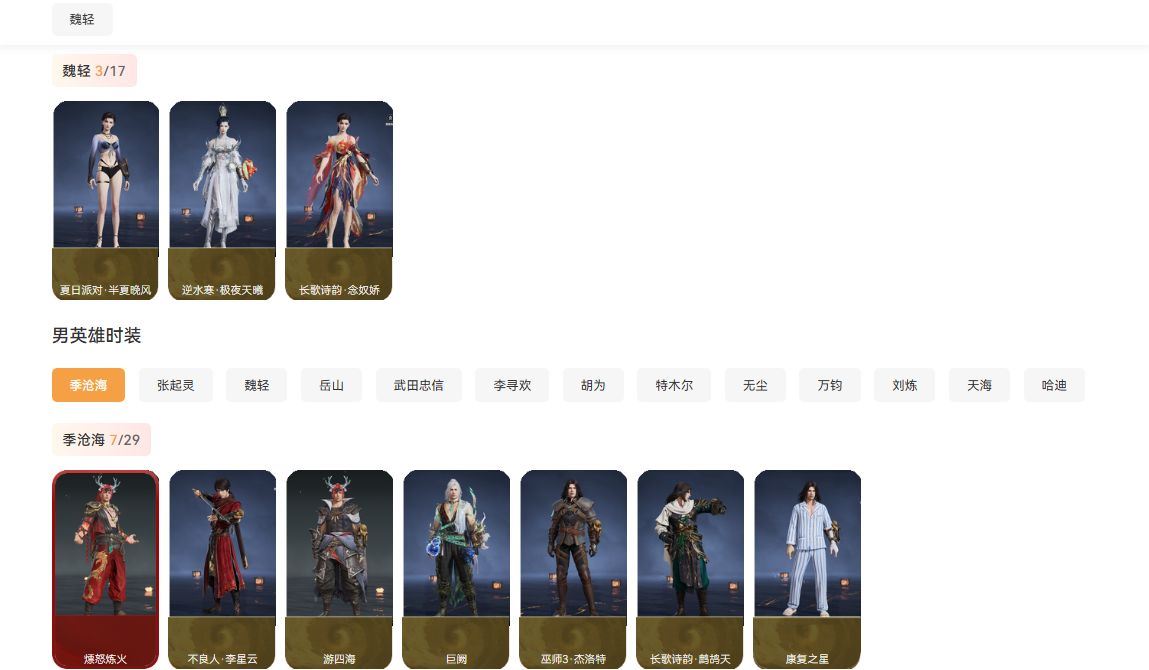Switch to the 岳山 hero tab
The image size is (1149, 670).
[331, 385]
